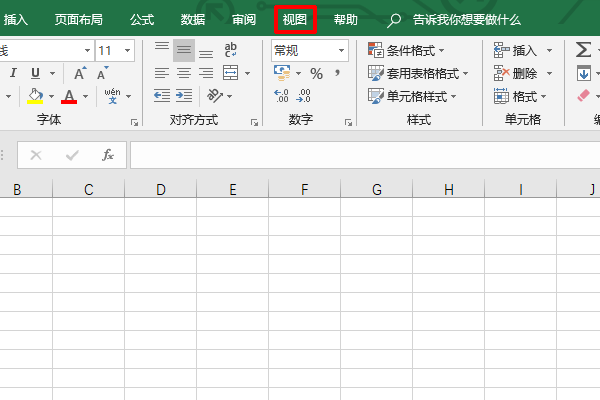Apply yellow fill color bucket
The width and height of the screenshot is (600, 400).
click(35, 96)
